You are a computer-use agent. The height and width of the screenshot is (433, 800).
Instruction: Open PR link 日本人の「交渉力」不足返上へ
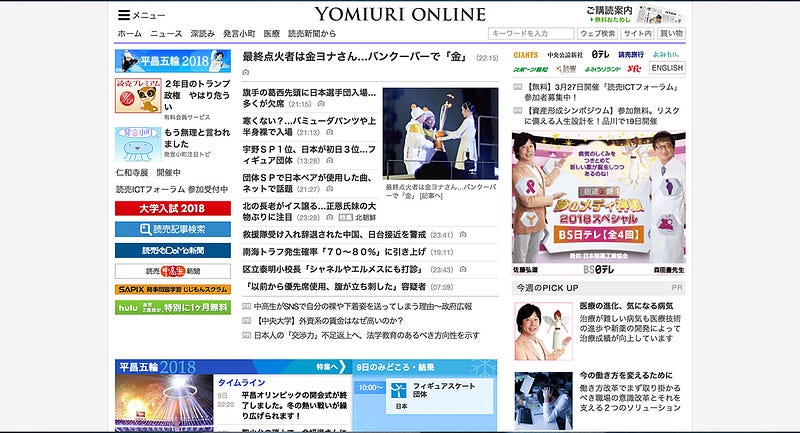(x=366, y=335)
